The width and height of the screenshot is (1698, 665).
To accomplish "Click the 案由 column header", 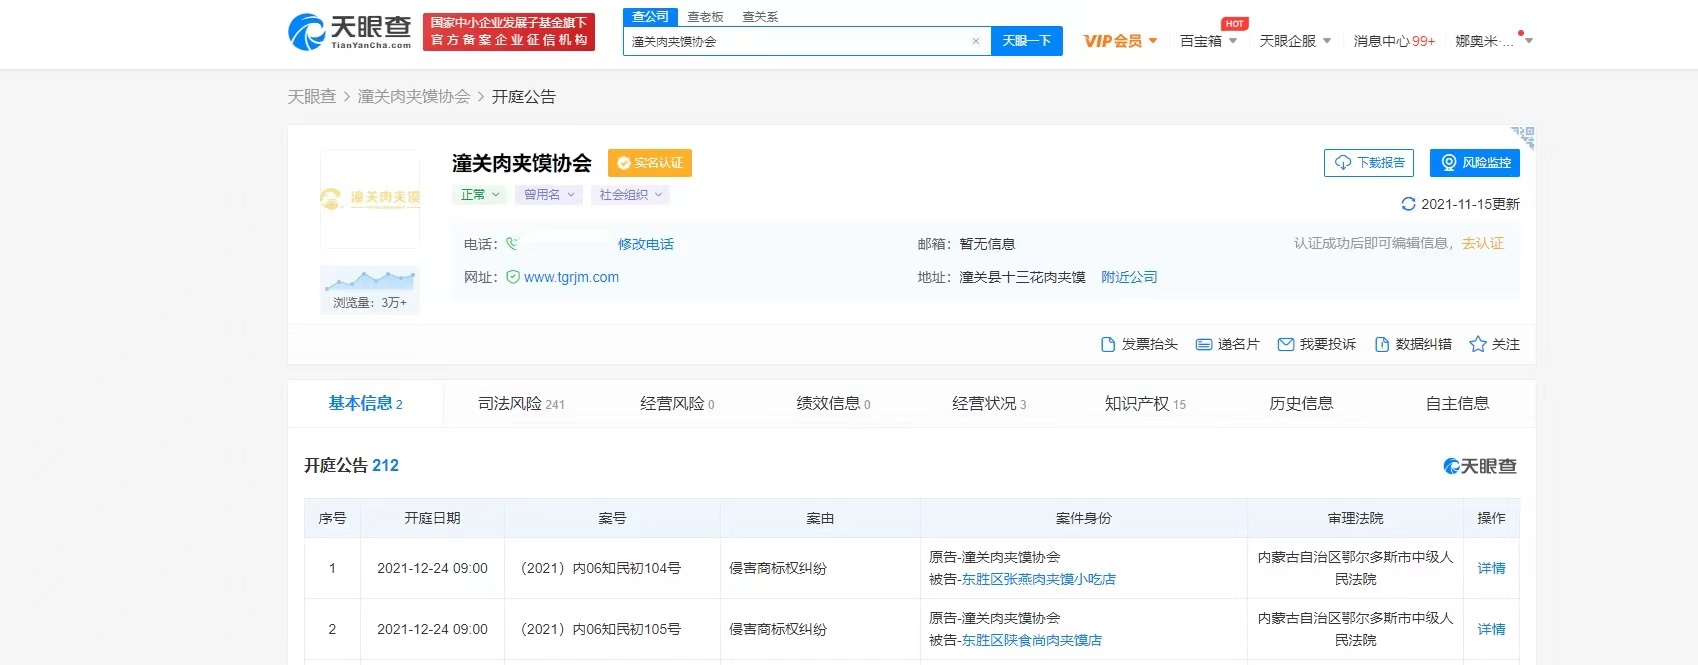I will (x=820, y=518).
